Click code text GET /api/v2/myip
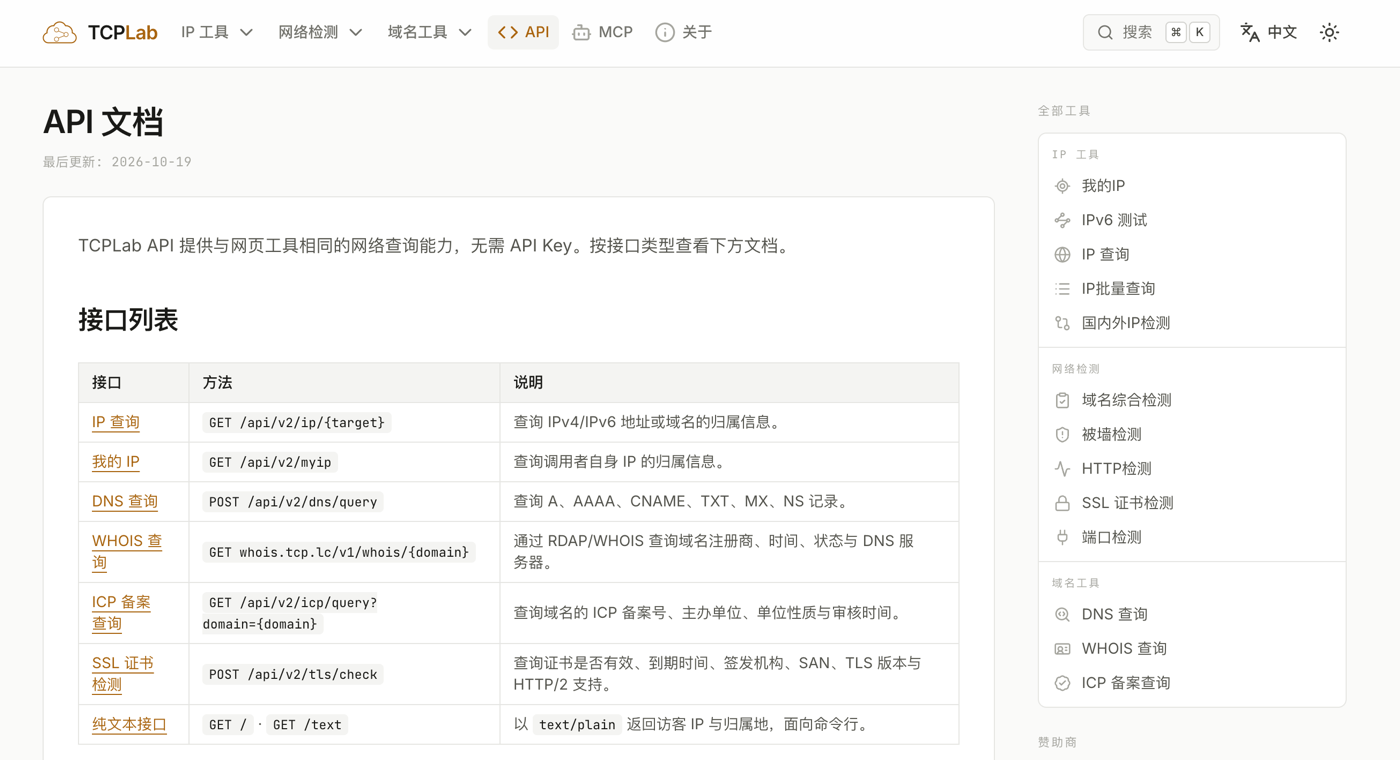Viewport: 1400px width, 760px height. pos(270,462)
